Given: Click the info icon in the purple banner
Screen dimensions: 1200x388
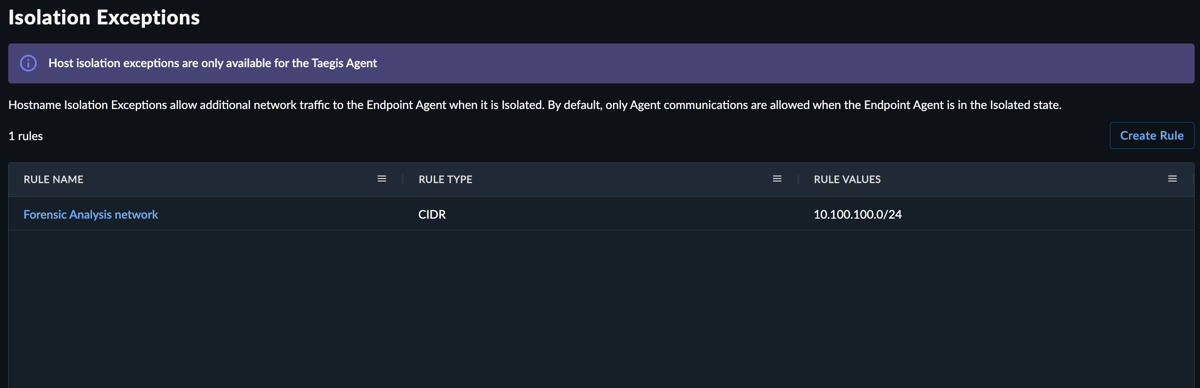Looking at the screenshot, I should tap(29, 64).
